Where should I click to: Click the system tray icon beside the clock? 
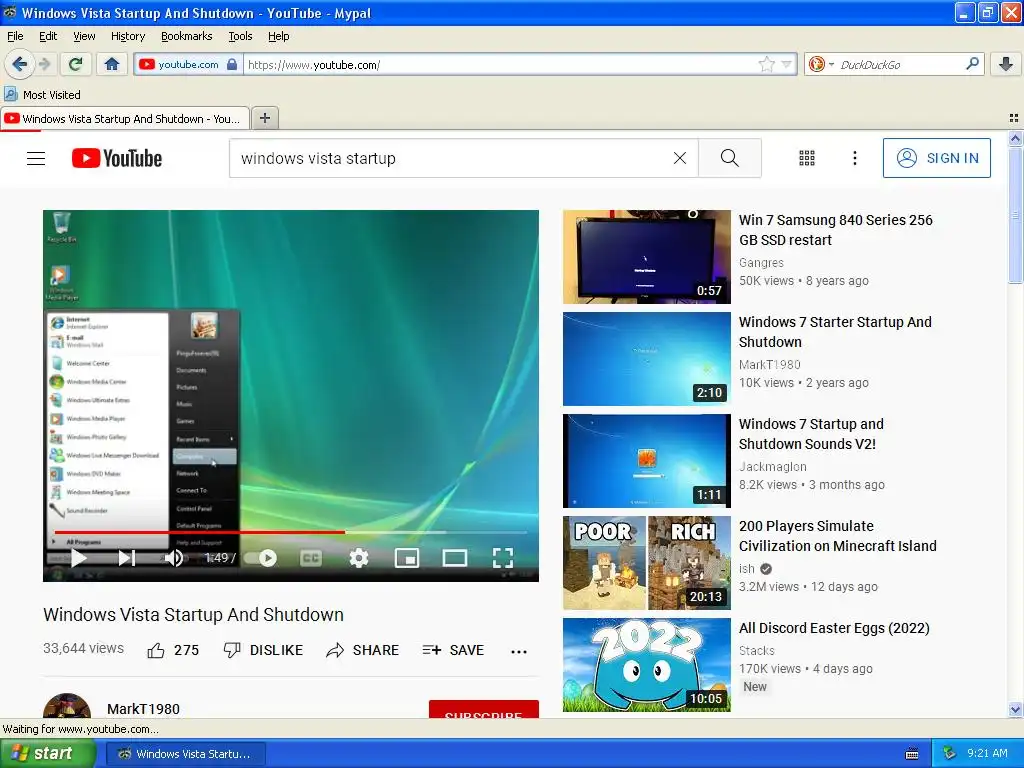tap(950, 753)
